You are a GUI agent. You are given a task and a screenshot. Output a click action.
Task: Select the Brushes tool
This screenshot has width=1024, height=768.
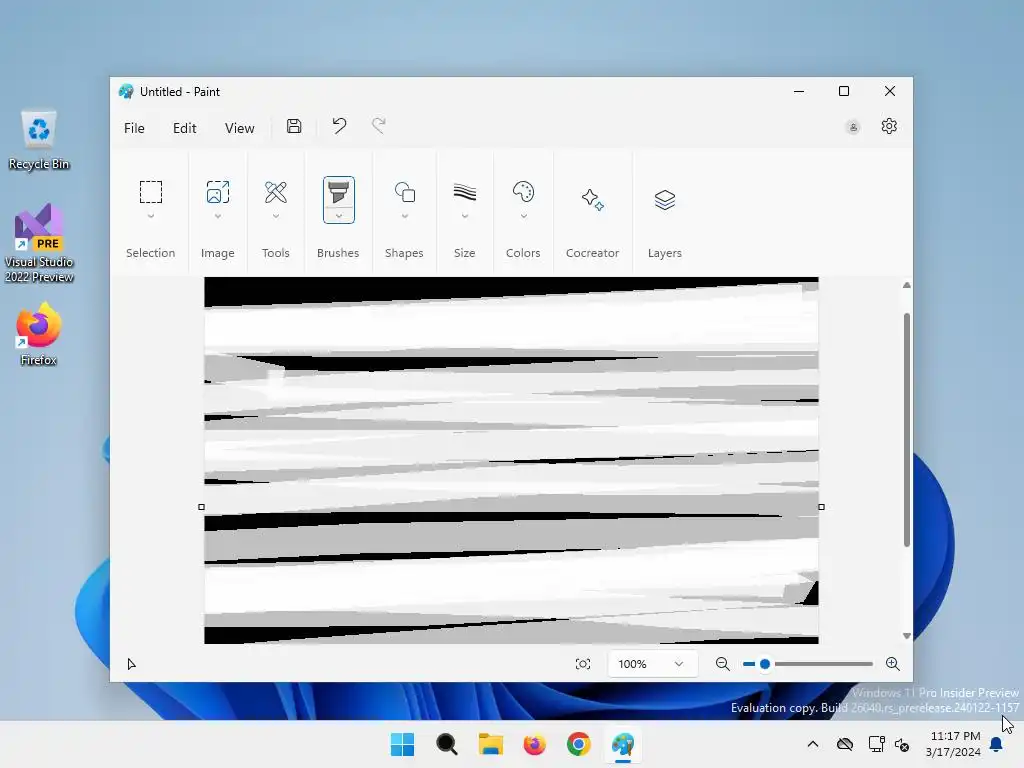338,193
